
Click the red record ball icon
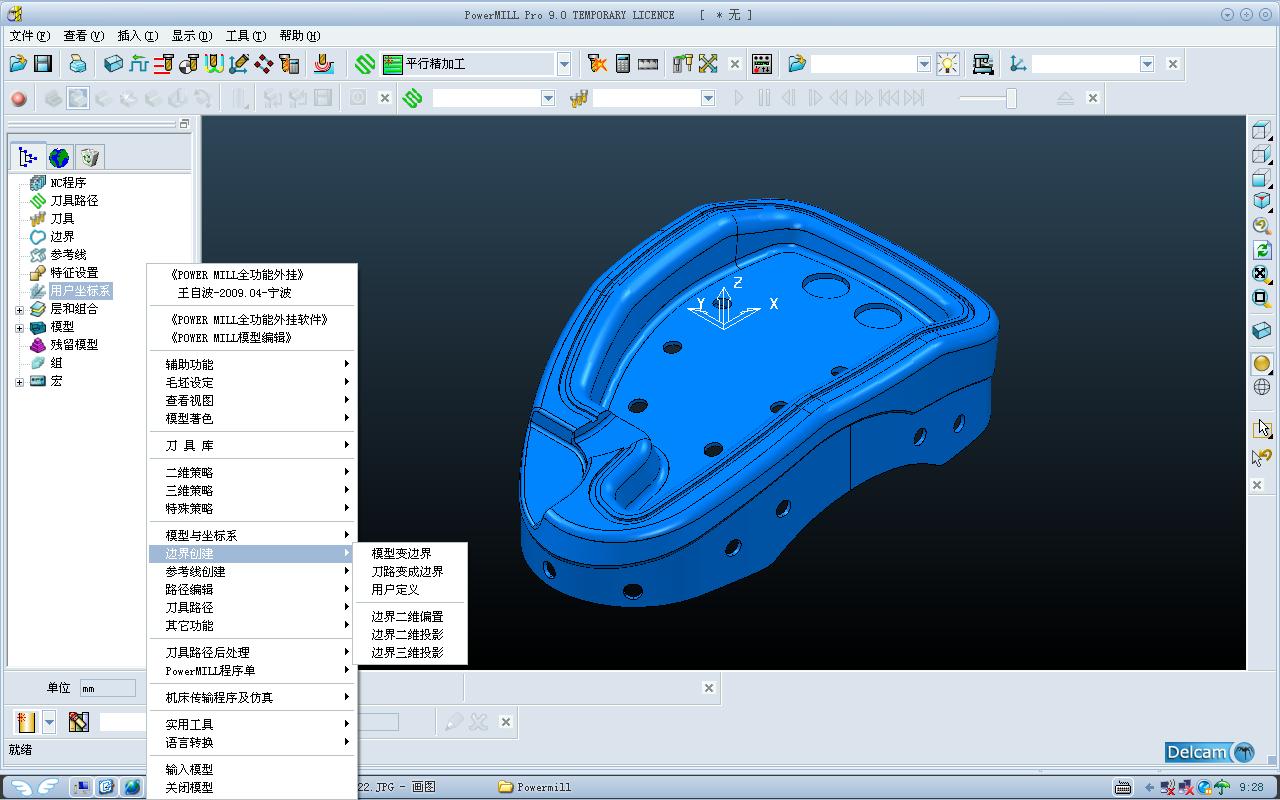pos(18,98)
